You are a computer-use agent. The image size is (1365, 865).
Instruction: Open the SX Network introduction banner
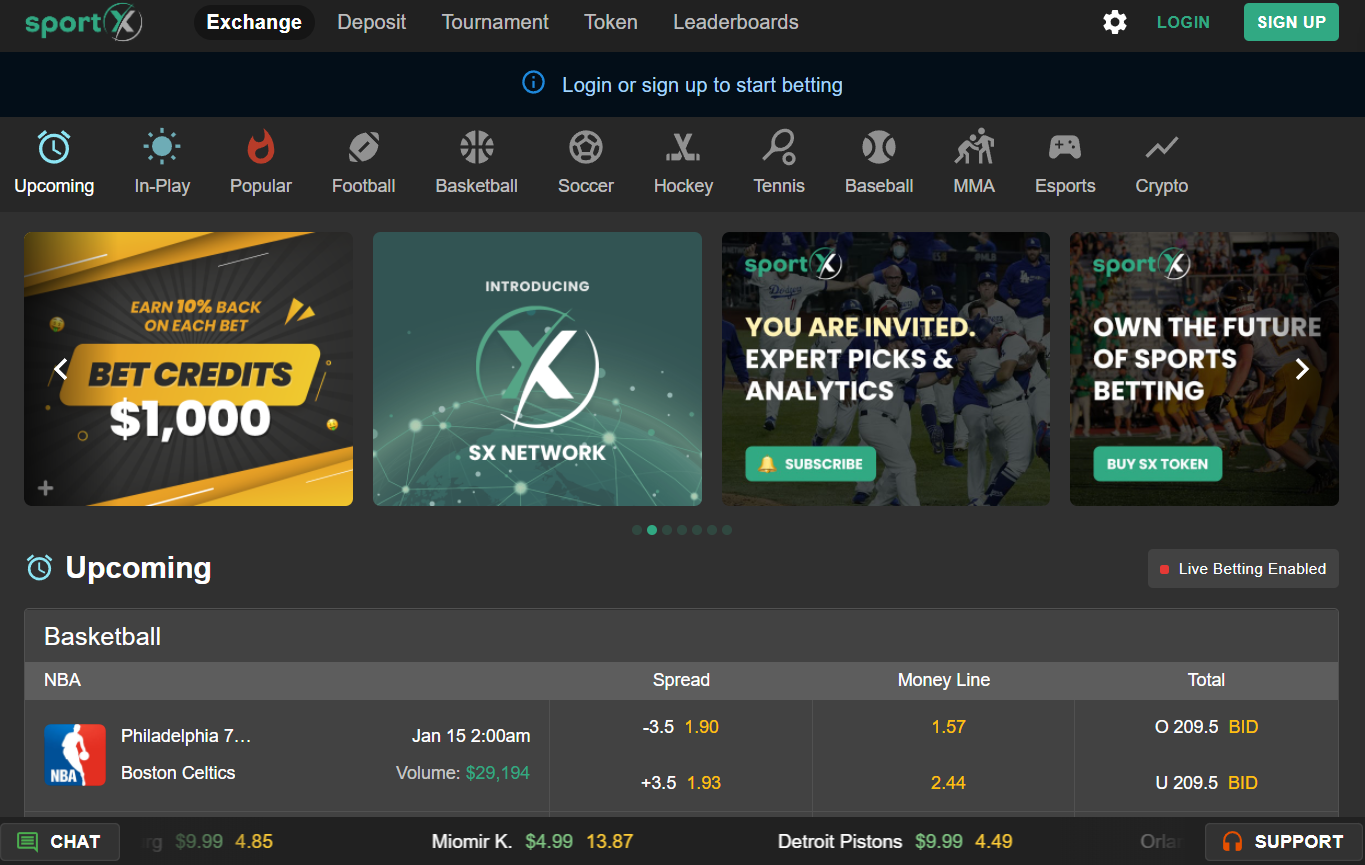tap(537, 369)
